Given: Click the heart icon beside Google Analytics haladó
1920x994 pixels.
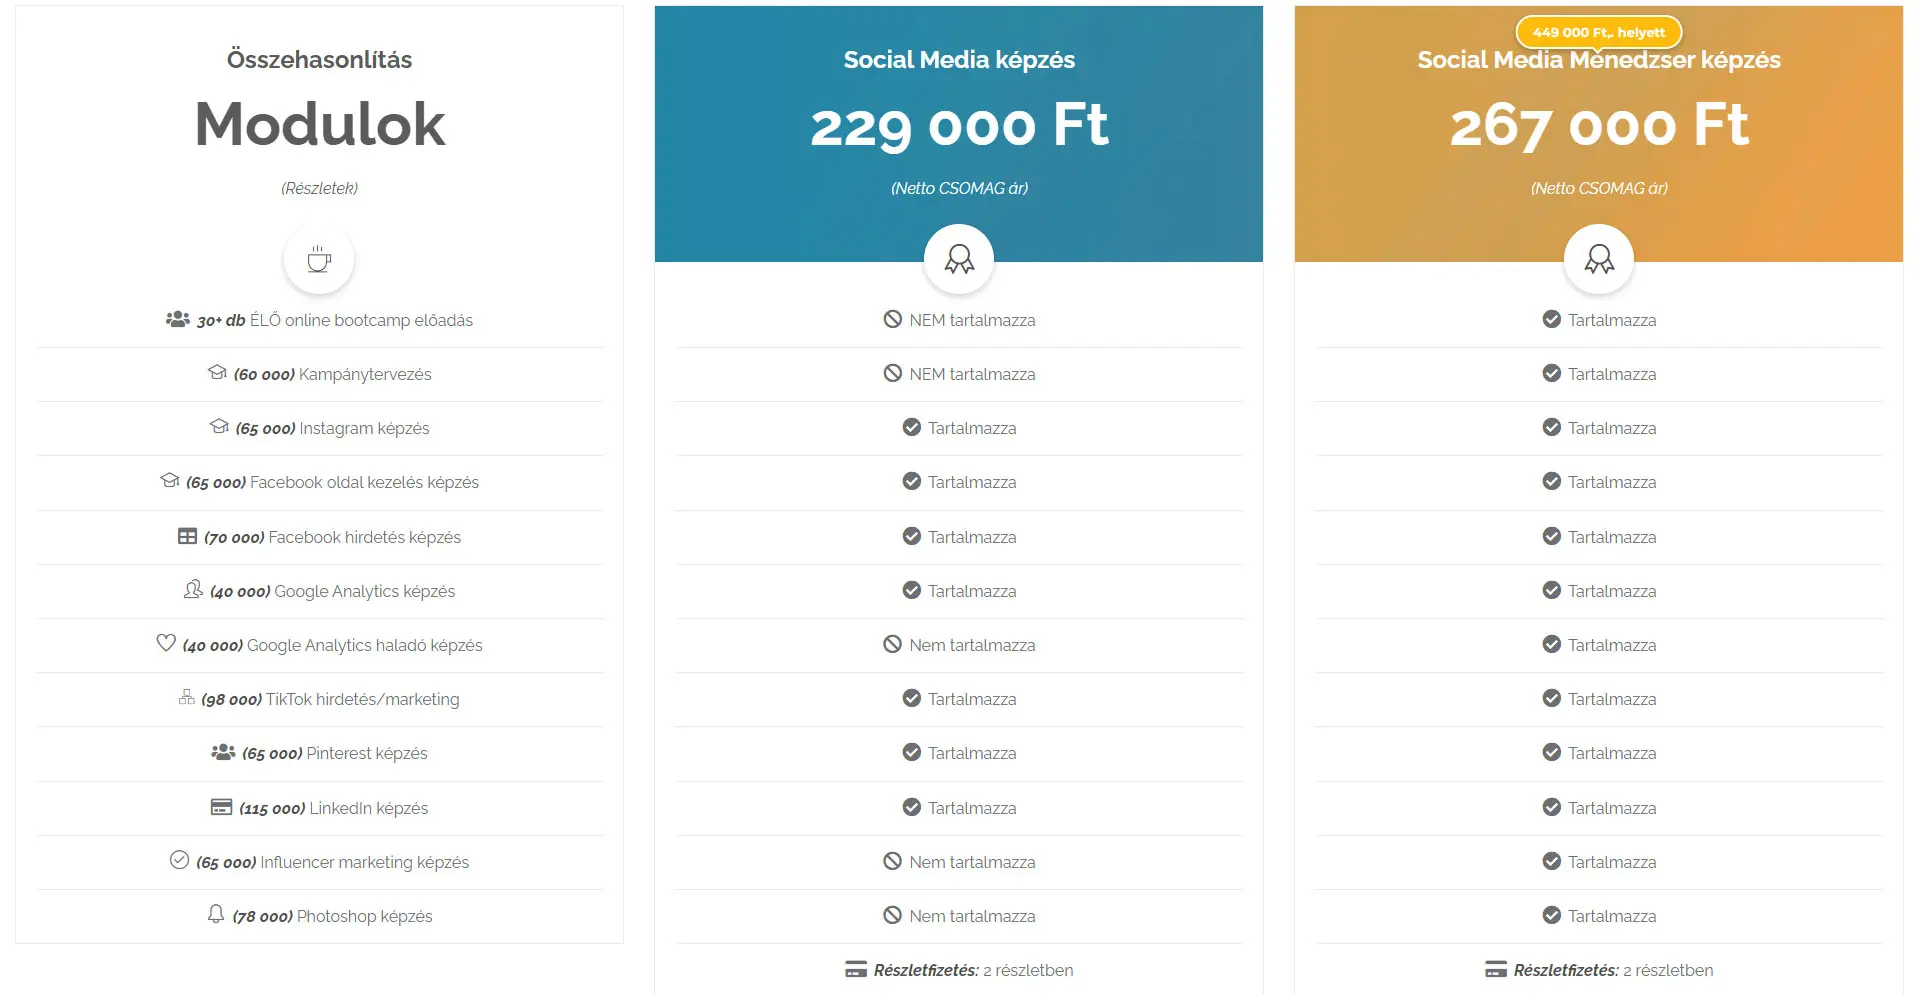Looking at the screenshot, I should pyautogui.click(x=166, y=643).
